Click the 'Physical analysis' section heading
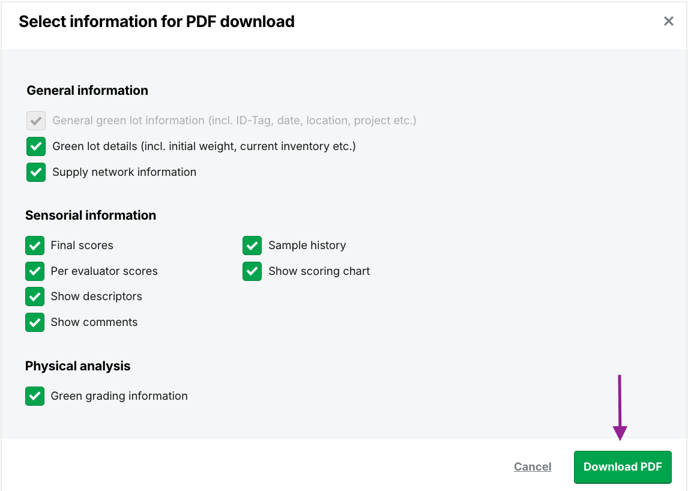 pyautogui.click(x=78, y=366)
